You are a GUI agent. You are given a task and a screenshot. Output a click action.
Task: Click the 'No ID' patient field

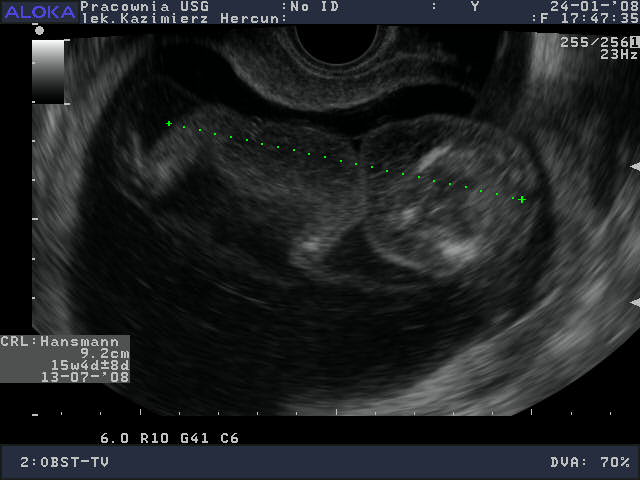314,7
